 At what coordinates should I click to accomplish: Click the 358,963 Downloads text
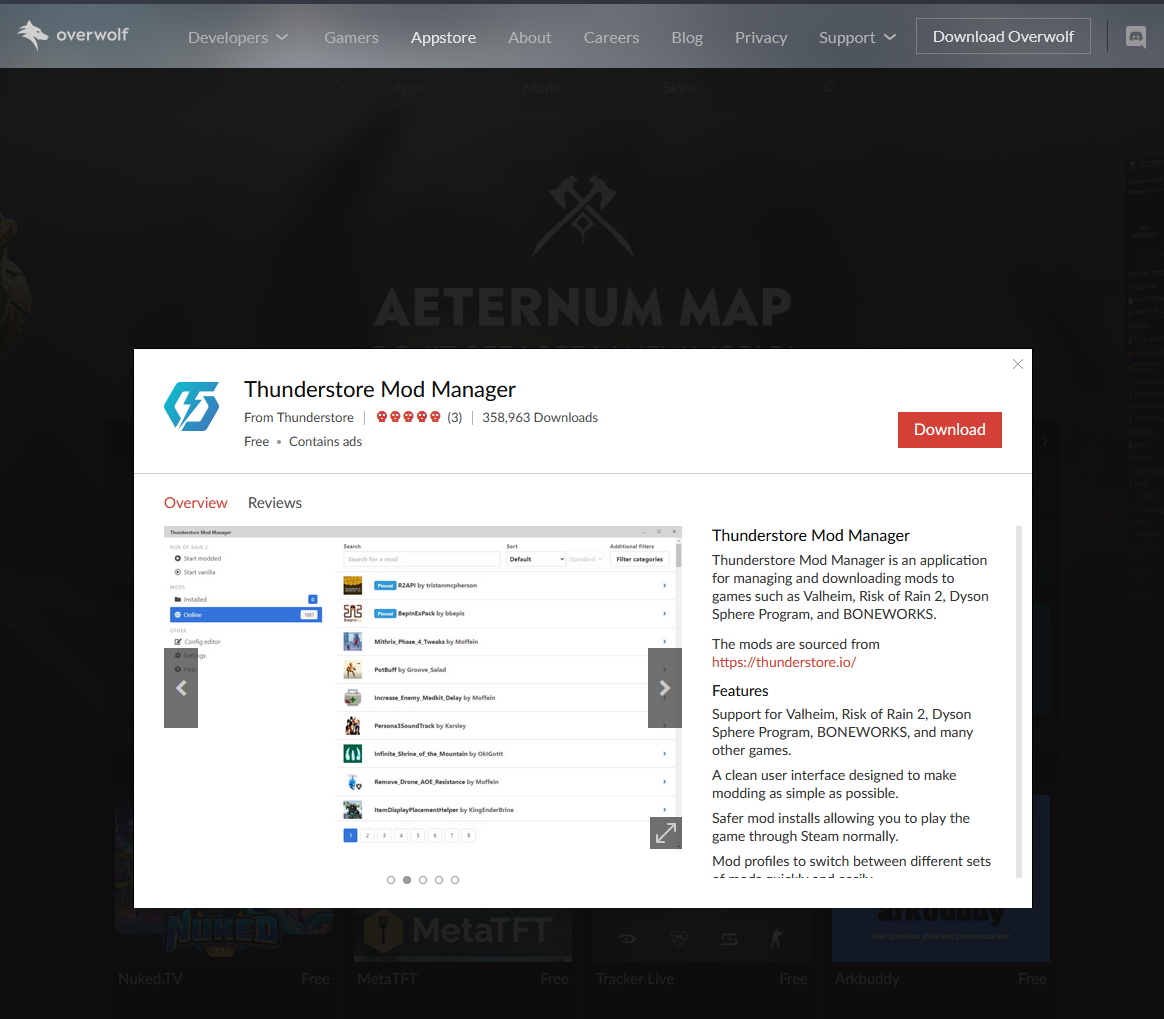point(540,417)
